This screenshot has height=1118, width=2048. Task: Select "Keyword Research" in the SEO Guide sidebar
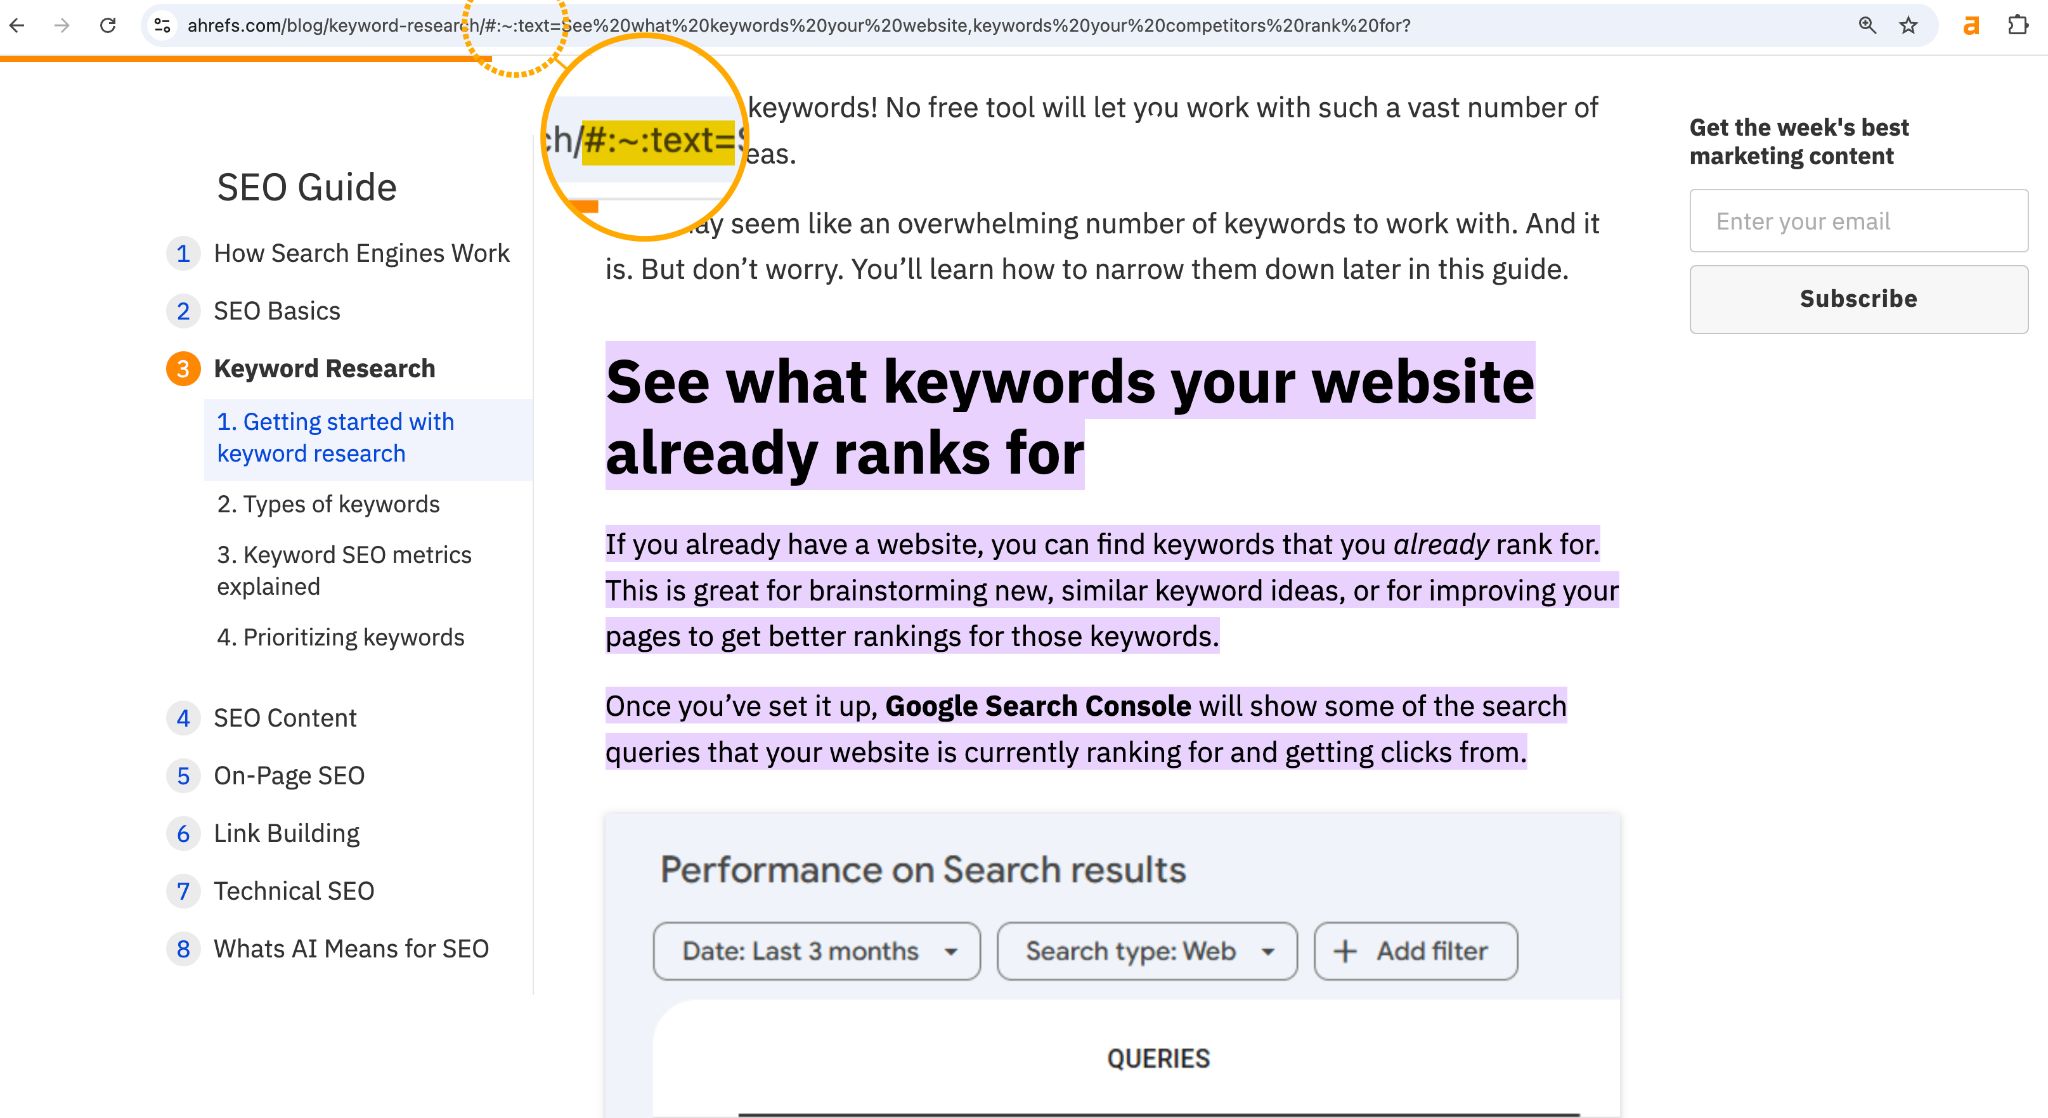coord(323,368)
